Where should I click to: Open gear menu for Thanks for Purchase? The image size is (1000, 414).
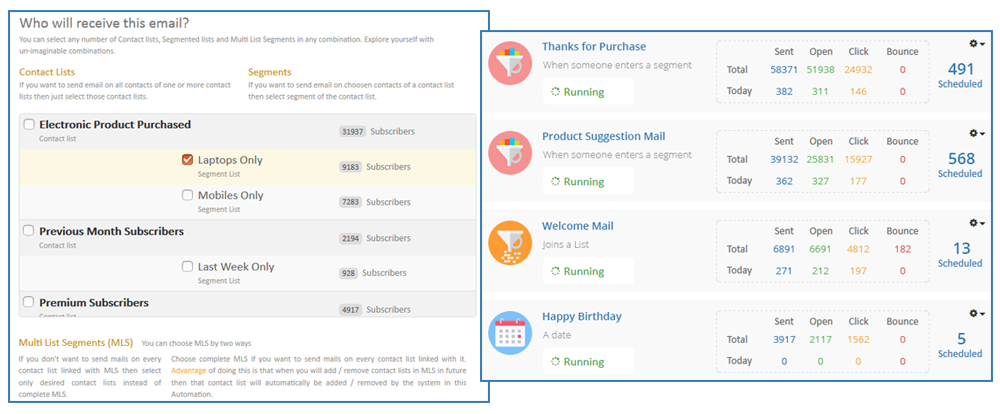point(976,43)
